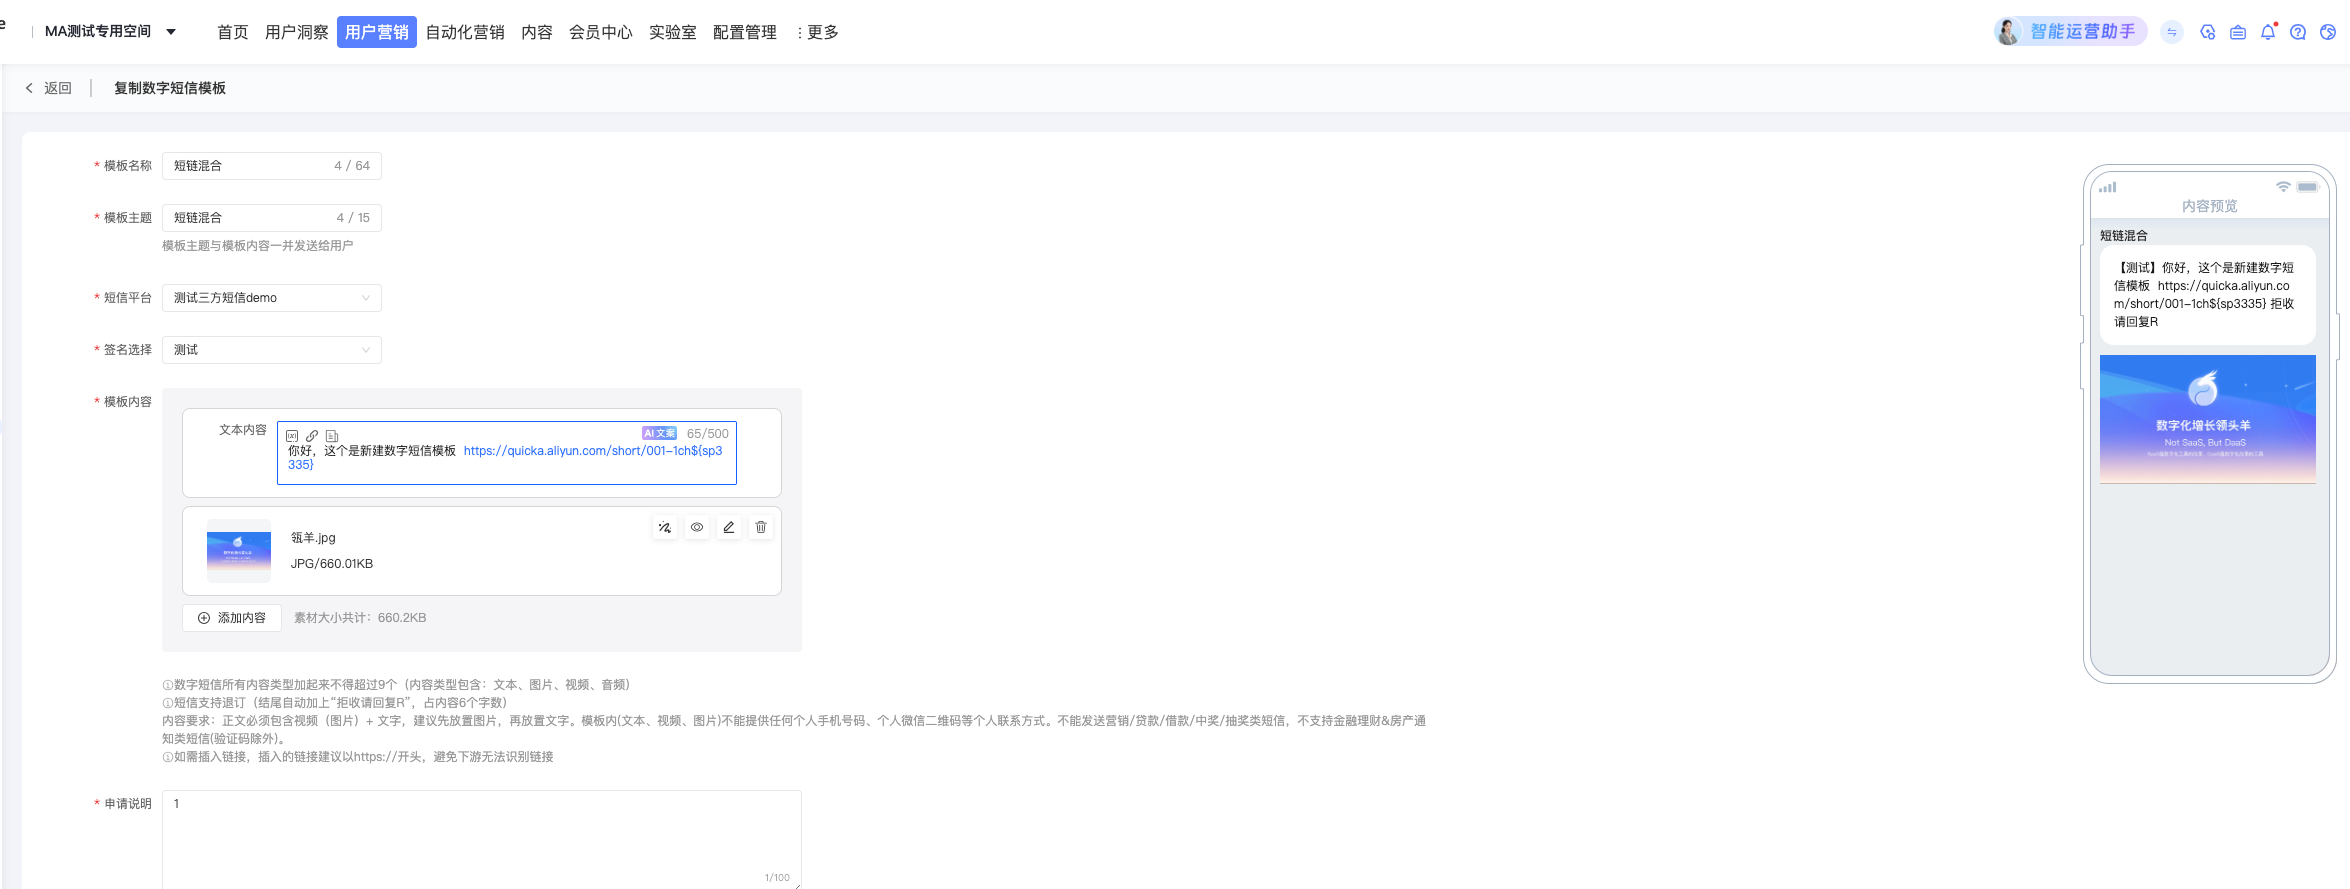Click the message bubble in phone preview

pos(2208,295)
